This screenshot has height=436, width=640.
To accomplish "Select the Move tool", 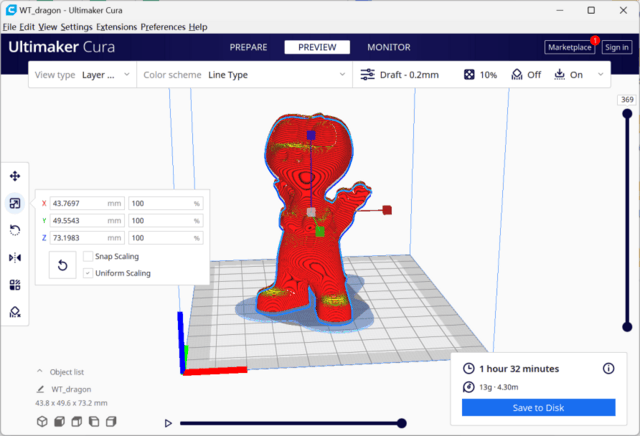I will click(15, 175).
